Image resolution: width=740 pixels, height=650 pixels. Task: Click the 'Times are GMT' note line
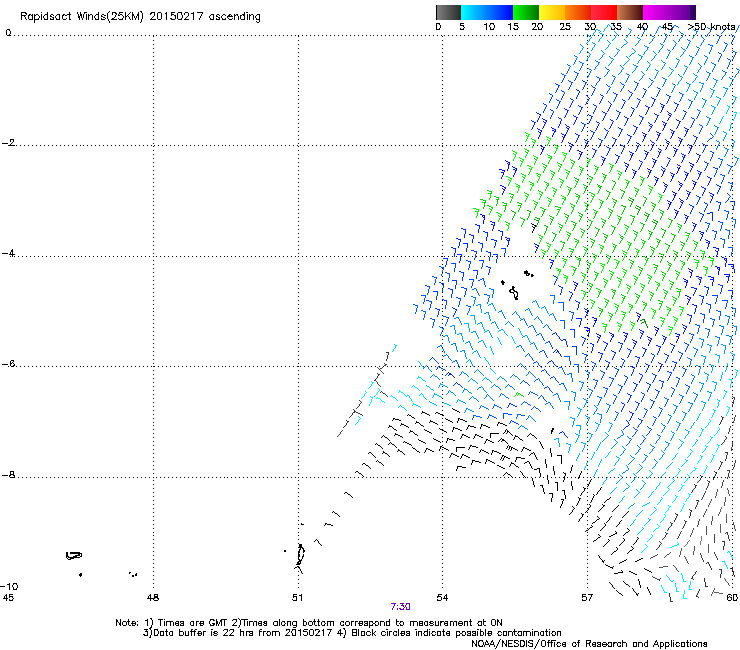point(309,623)
